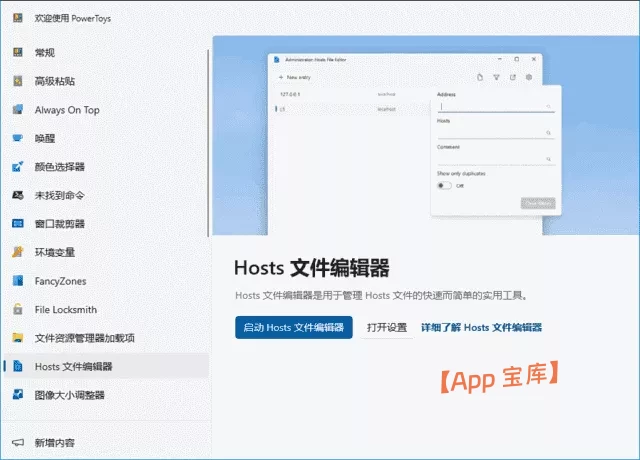The width and height of the screenshot is (640, 460).
Task: Open 颜色选择器 module page
Action: coord(106,167)
